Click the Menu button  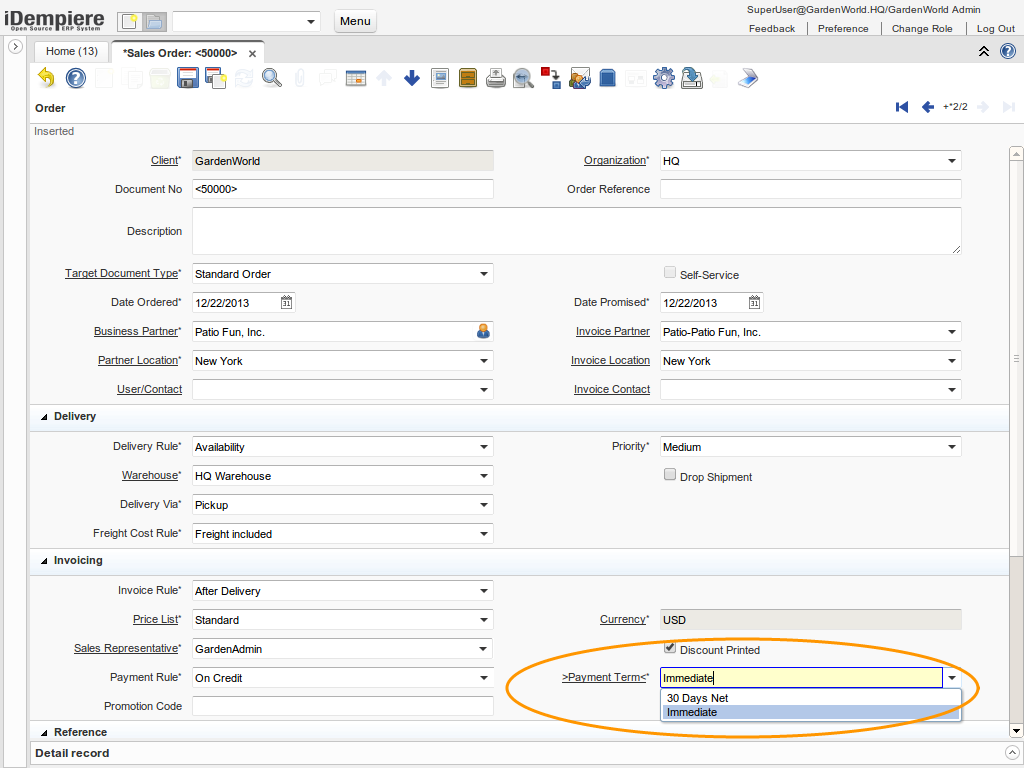coord(355,21)
